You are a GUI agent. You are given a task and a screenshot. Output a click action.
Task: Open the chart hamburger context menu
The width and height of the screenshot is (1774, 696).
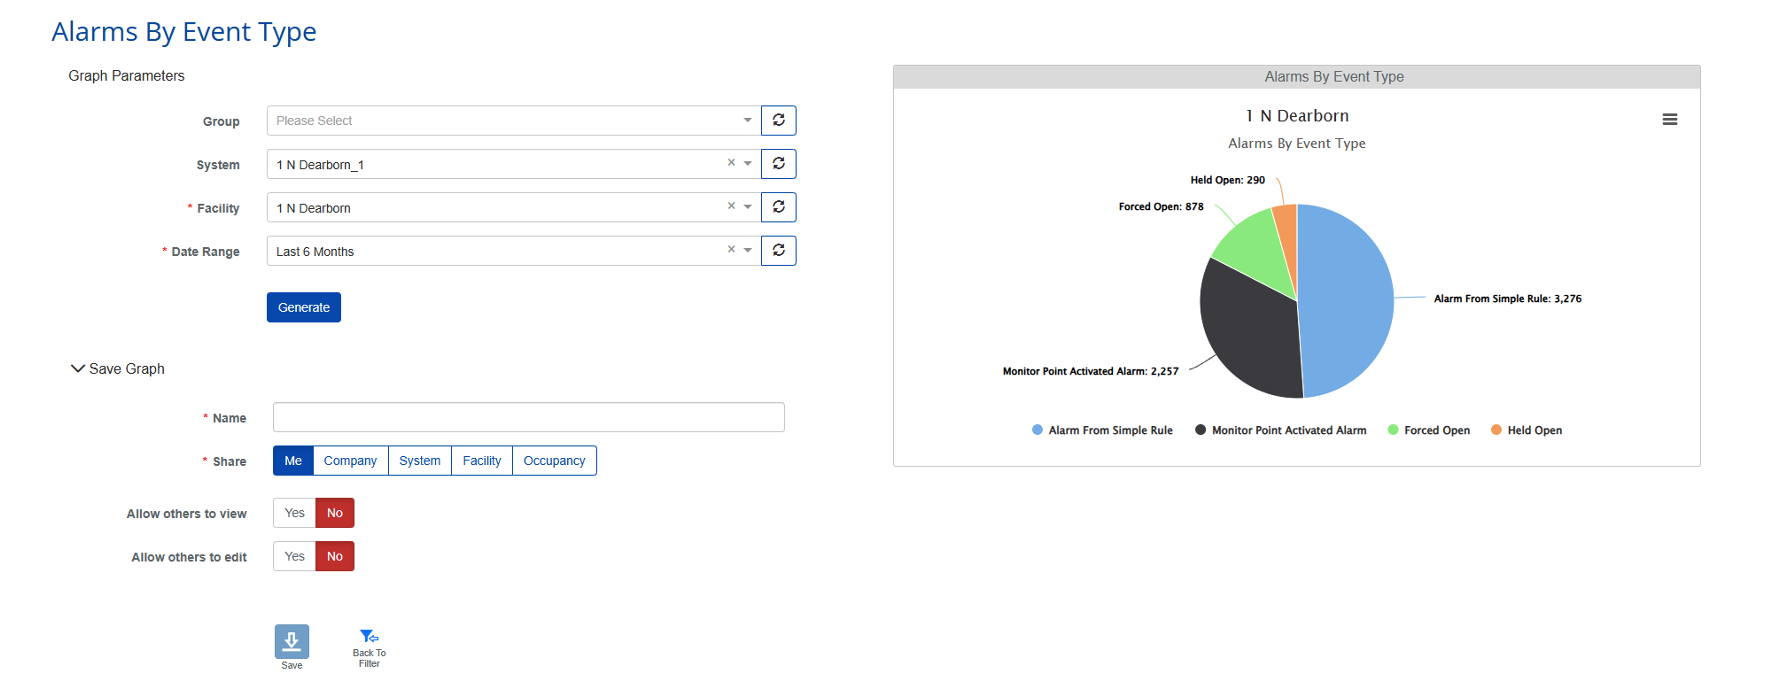(1669, 119)
